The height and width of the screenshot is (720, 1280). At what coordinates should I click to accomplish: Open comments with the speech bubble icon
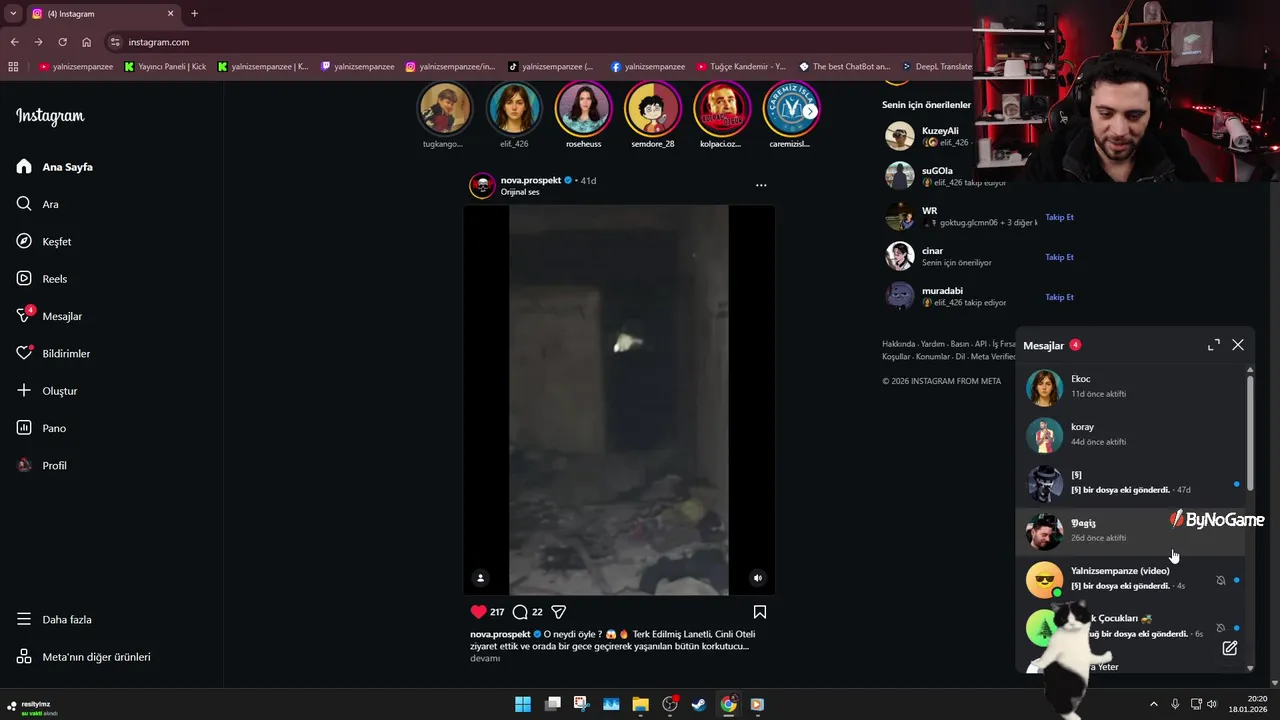(520, 612)
